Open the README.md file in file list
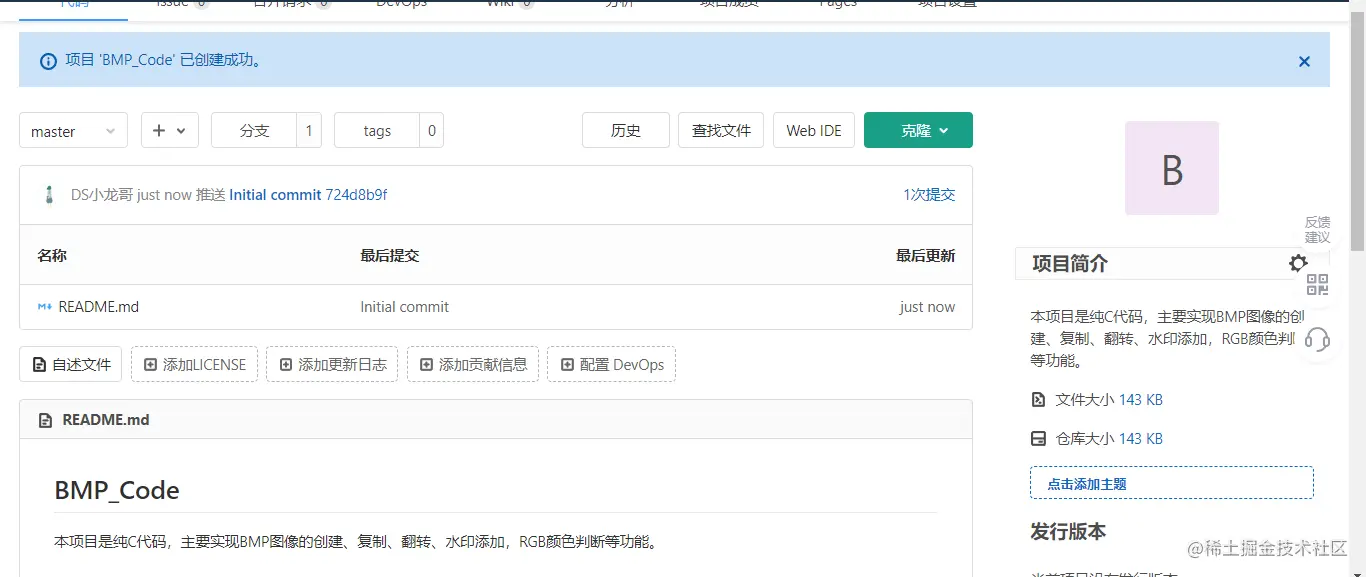This screenshot has height=577, width=1366. pos(98,307)
